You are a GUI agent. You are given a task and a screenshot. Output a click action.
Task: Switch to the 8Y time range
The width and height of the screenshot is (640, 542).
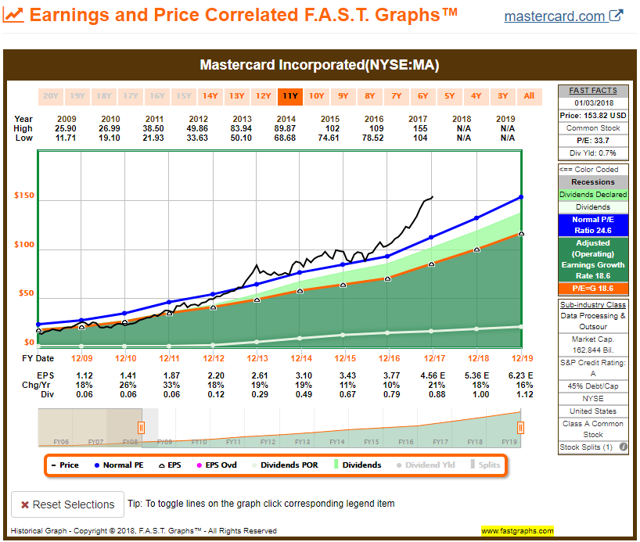tap(370, 96)
